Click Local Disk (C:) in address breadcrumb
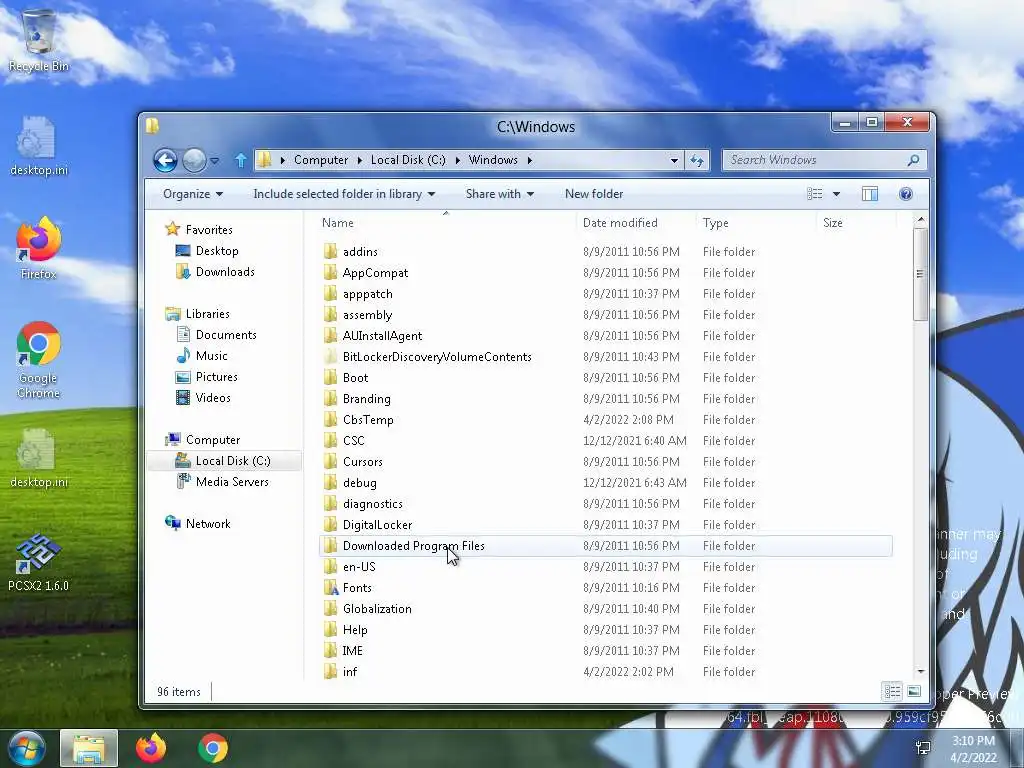The width and height of the screenshot is (1024, 768). 408,160
